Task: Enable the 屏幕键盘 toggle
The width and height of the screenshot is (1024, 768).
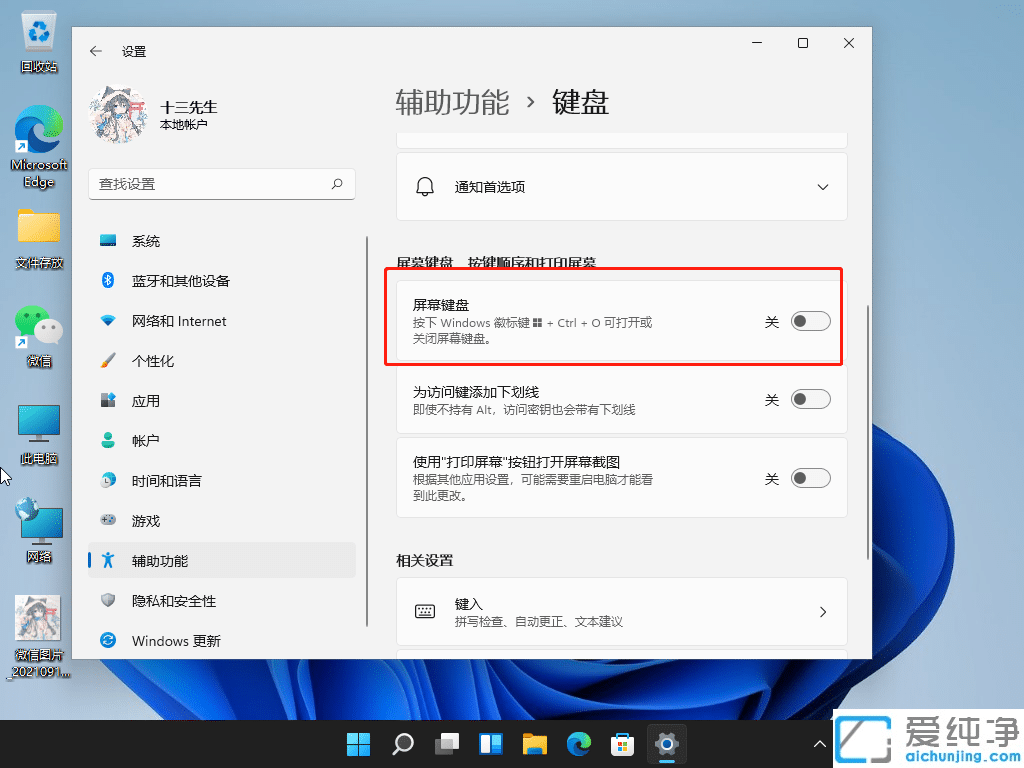Action: [811, 321]
